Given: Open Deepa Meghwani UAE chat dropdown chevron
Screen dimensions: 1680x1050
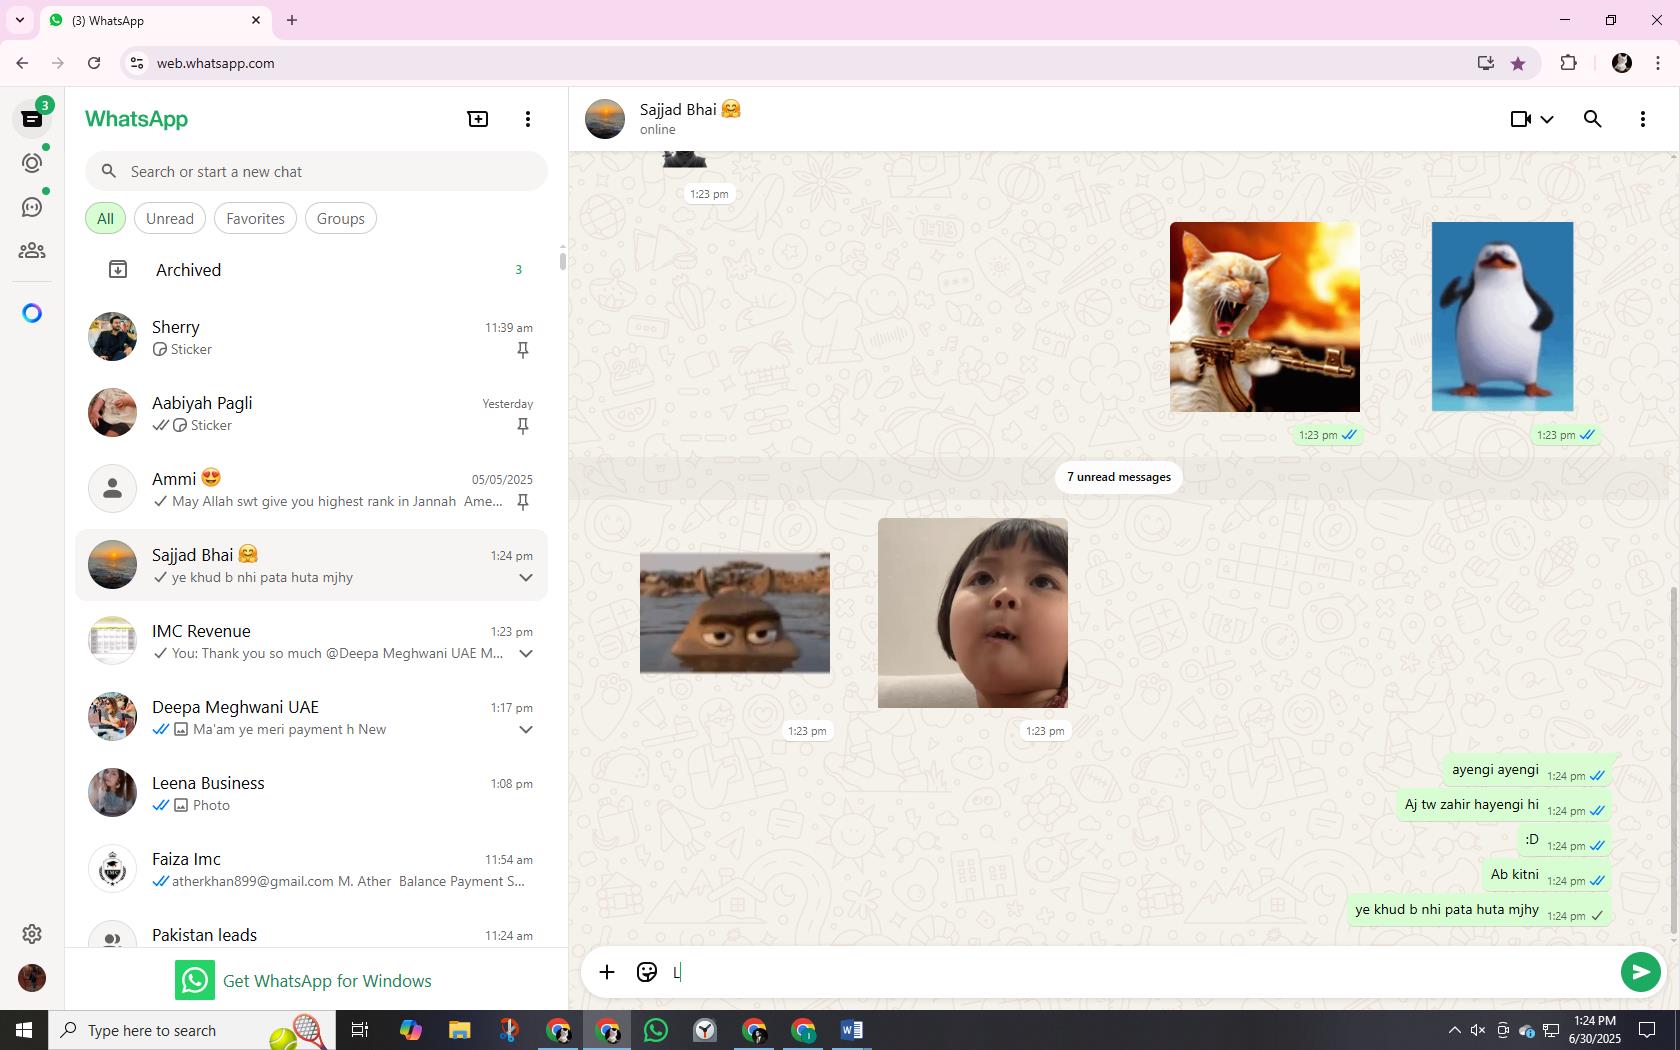Looking at the screenshot, I should pyautogui.click(x=526, y=730).
